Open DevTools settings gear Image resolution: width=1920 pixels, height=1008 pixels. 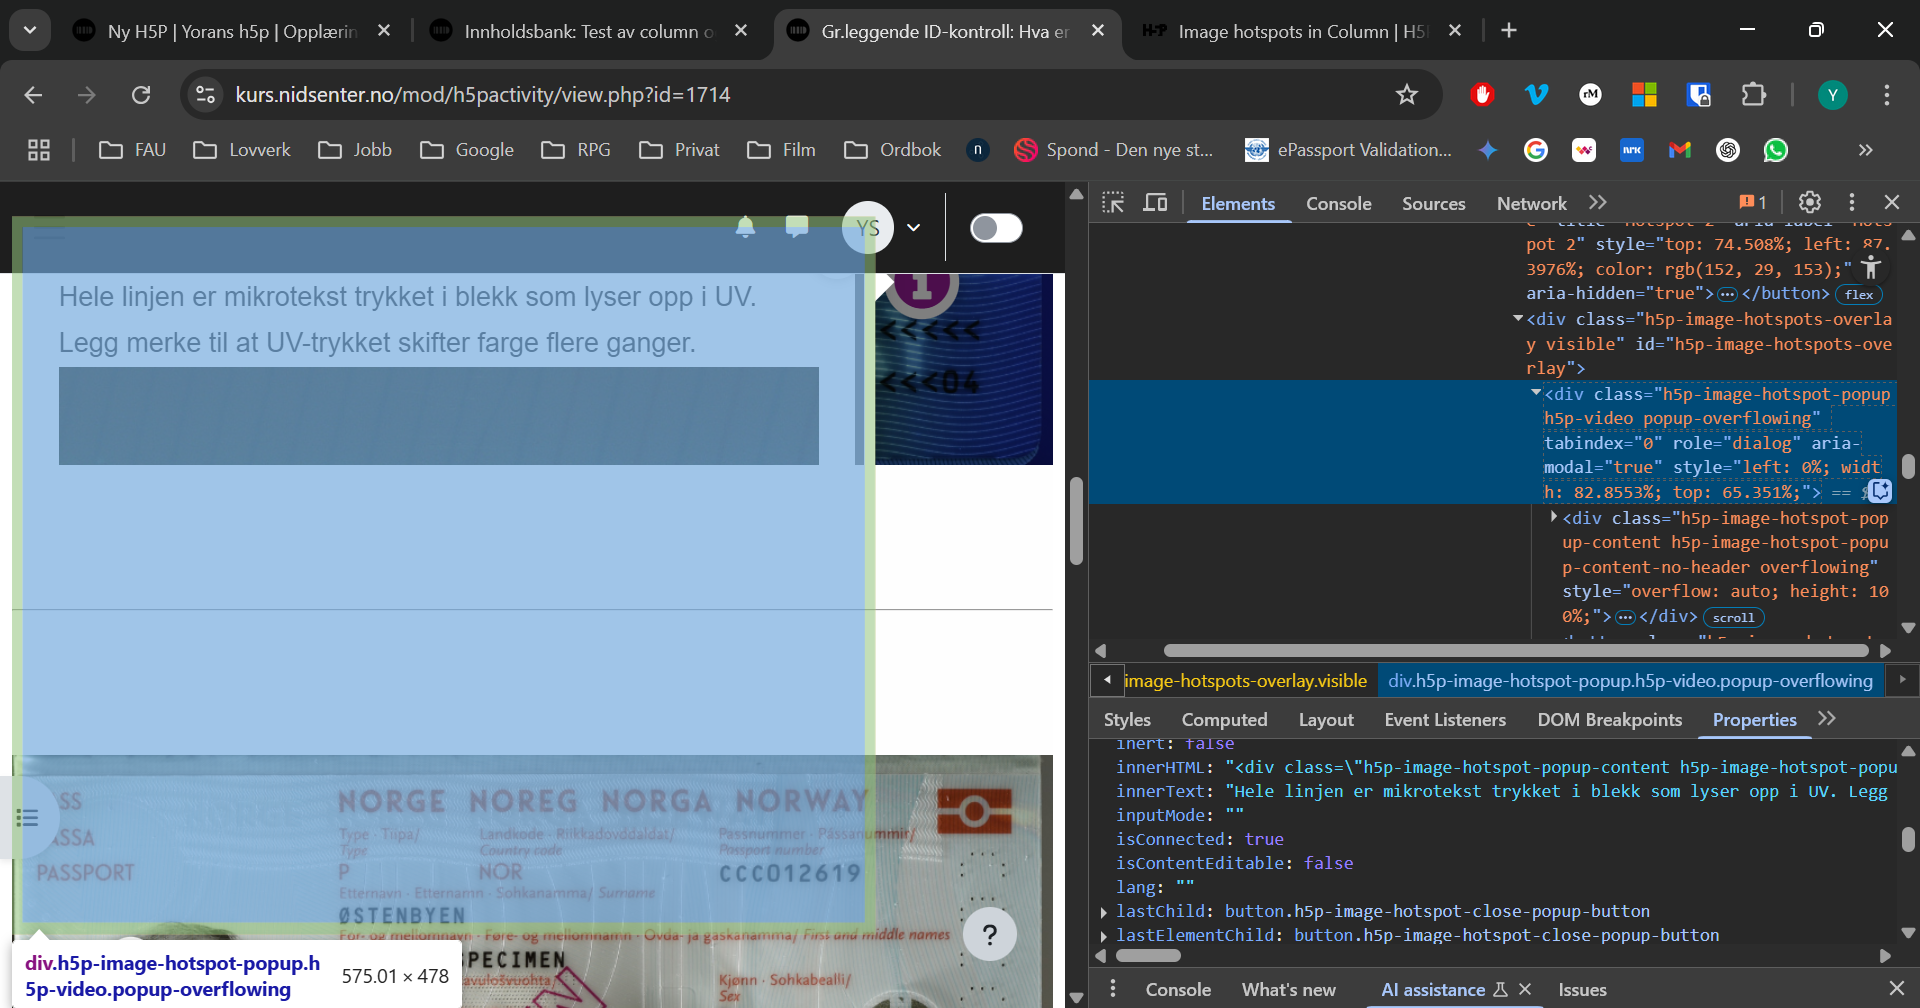1809,202
